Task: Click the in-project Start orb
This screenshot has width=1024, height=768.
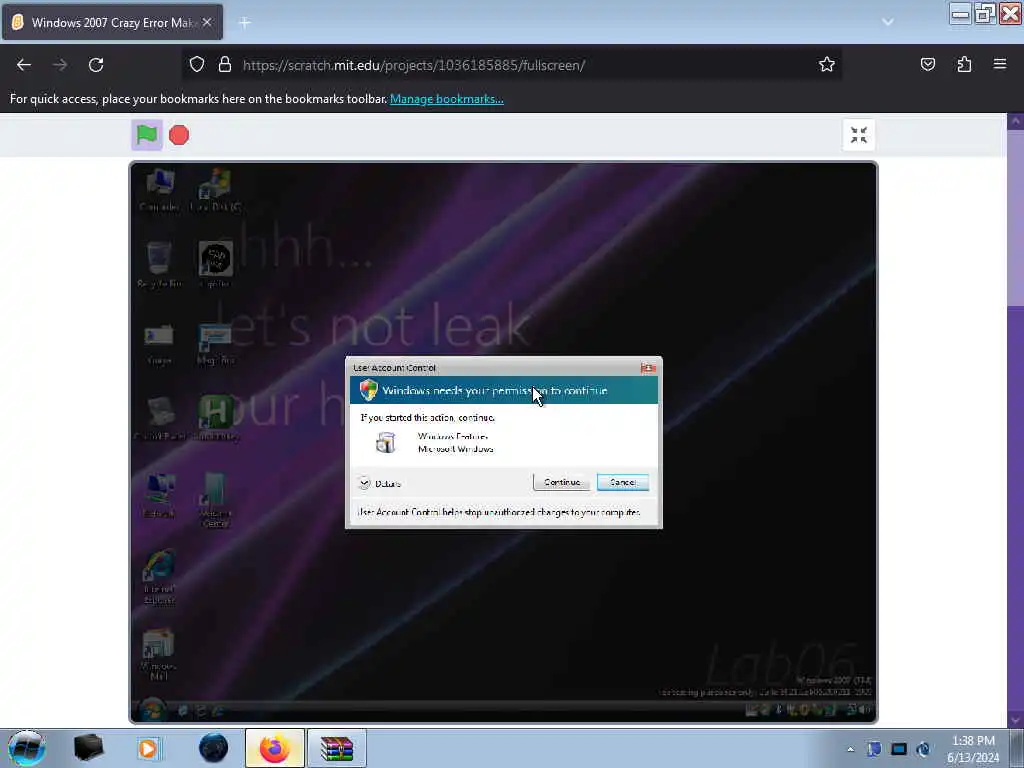Action: [152, 709]
